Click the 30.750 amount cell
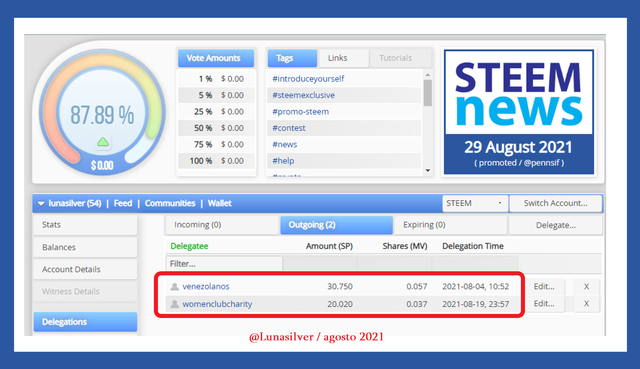This screenshot has width=640, height=369. tap(340, 287)
